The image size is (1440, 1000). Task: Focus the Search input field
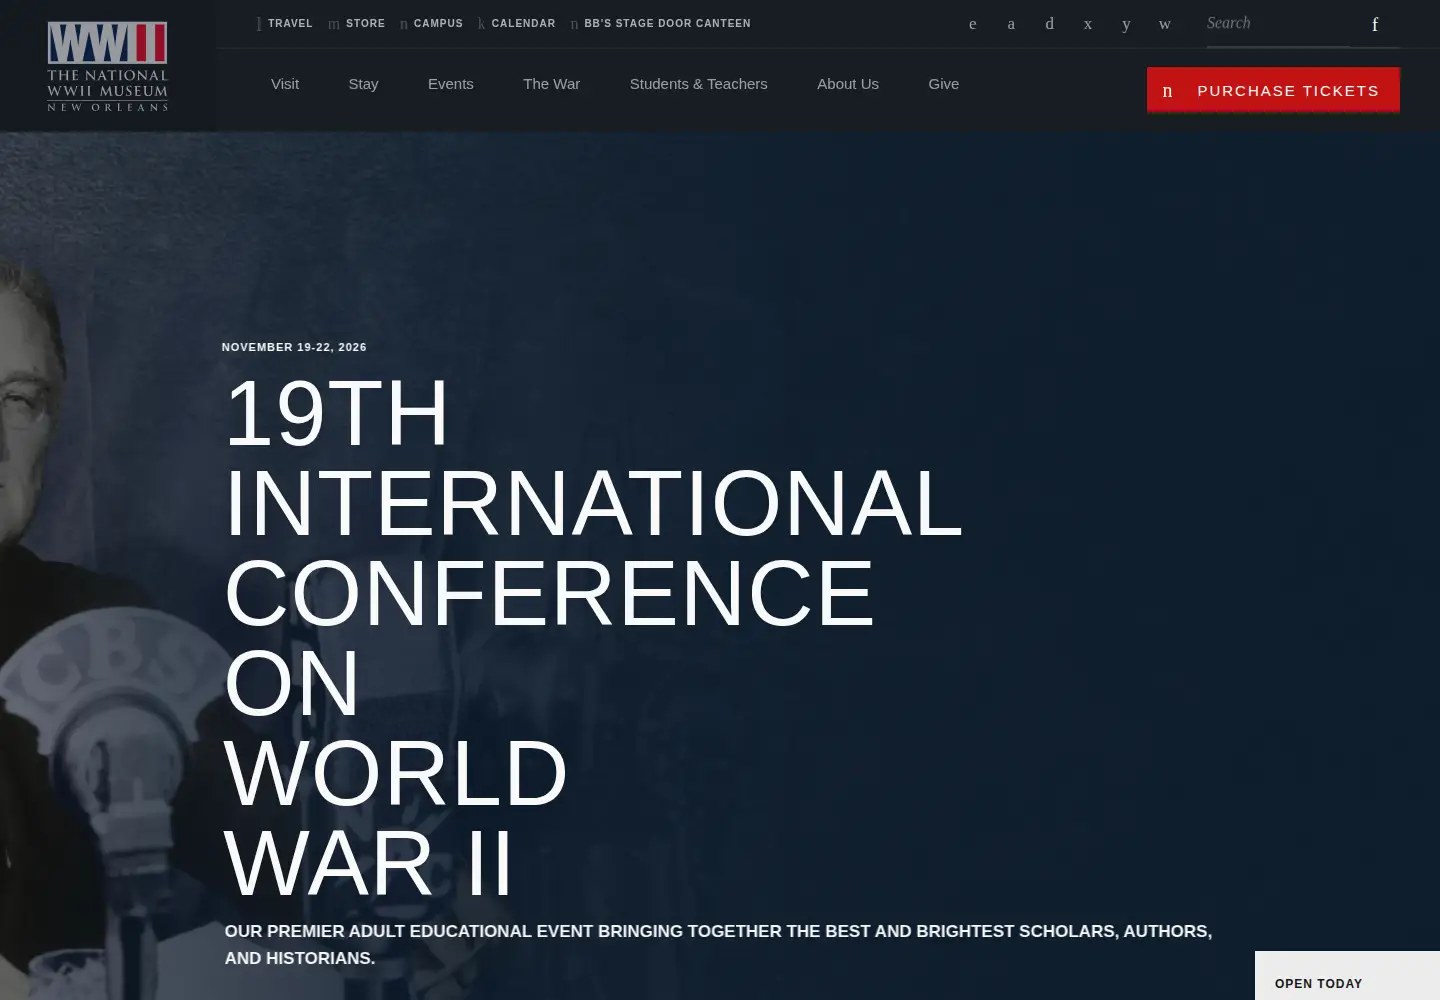(x=1277, y=24)
